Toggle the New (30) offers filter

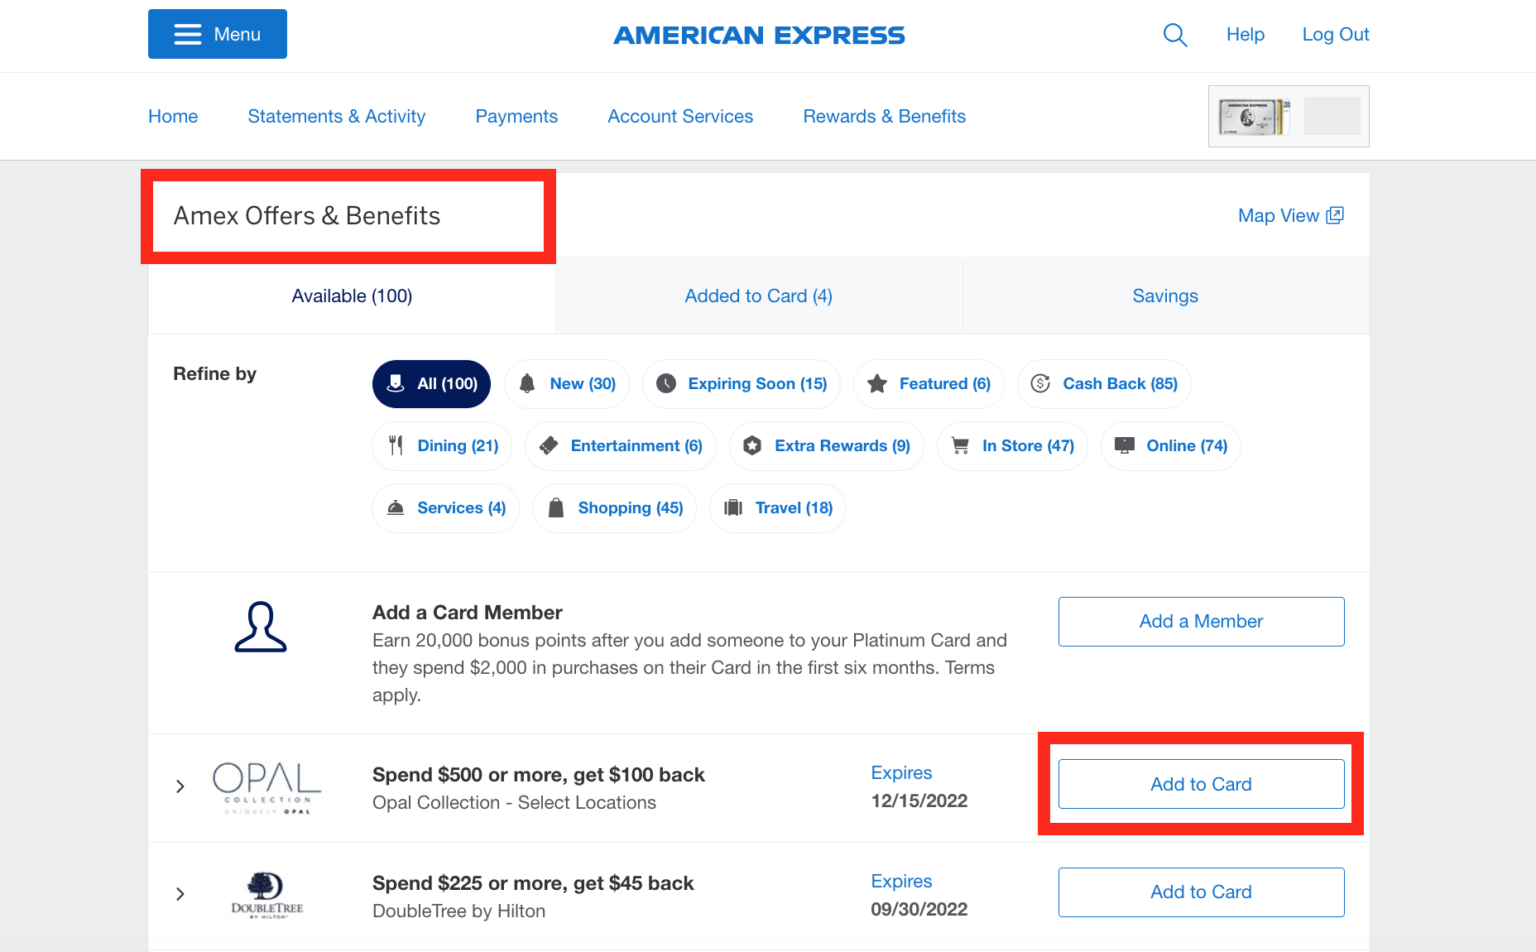(566, 383)
